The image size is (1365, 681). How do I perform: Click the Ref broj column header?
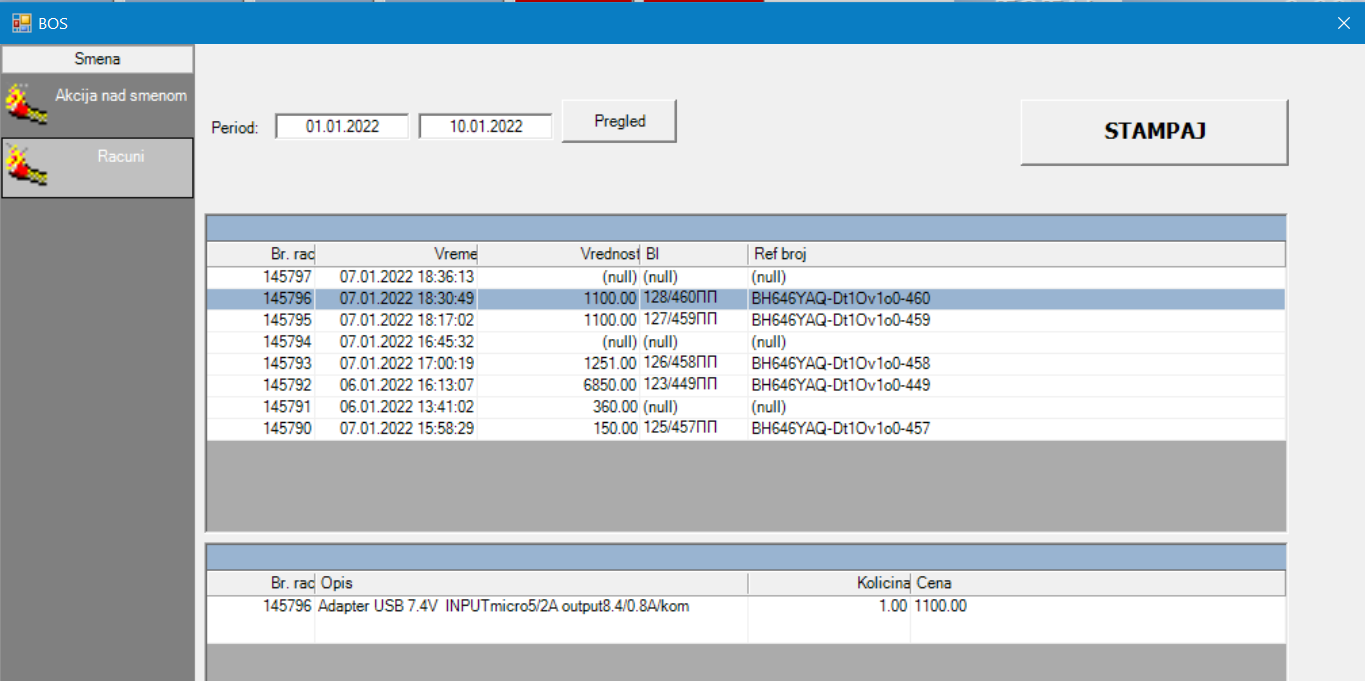click(1015, 254)
